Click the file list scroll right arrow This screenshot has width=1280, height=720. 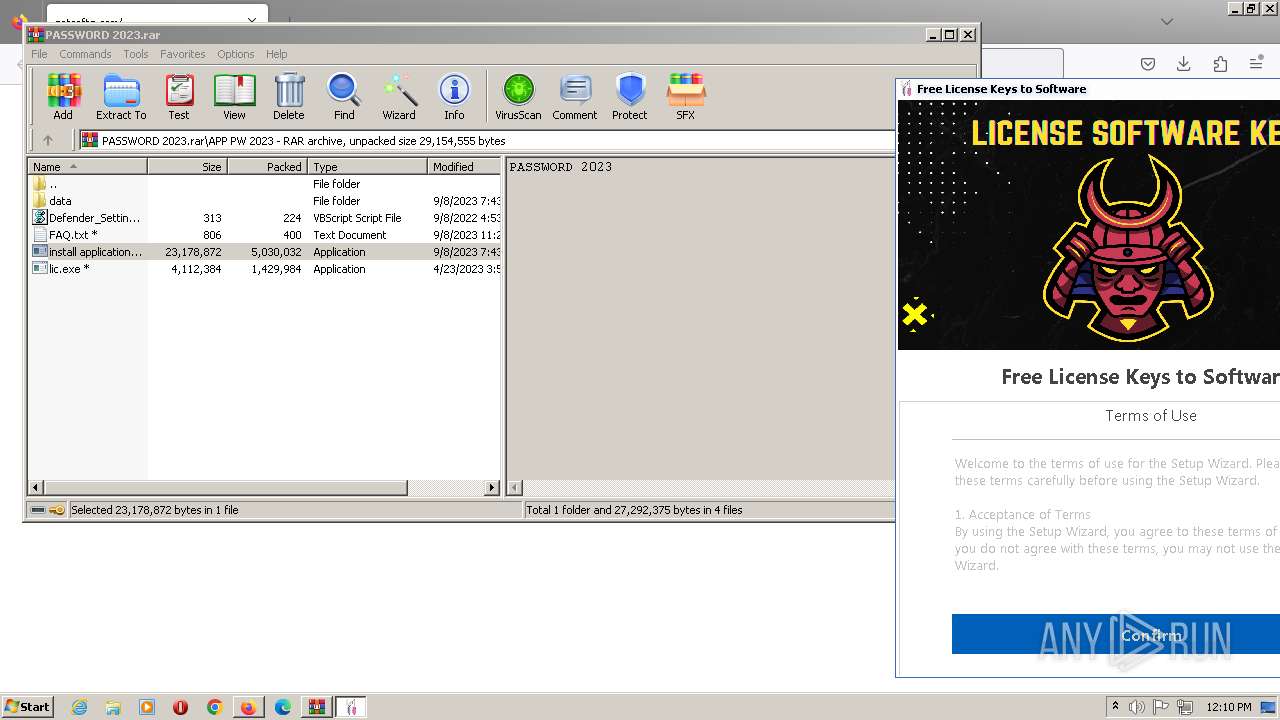coord(492,488)
